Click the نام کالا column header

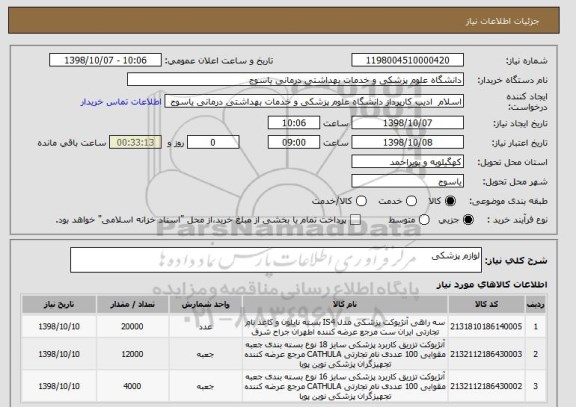[345, 305]
